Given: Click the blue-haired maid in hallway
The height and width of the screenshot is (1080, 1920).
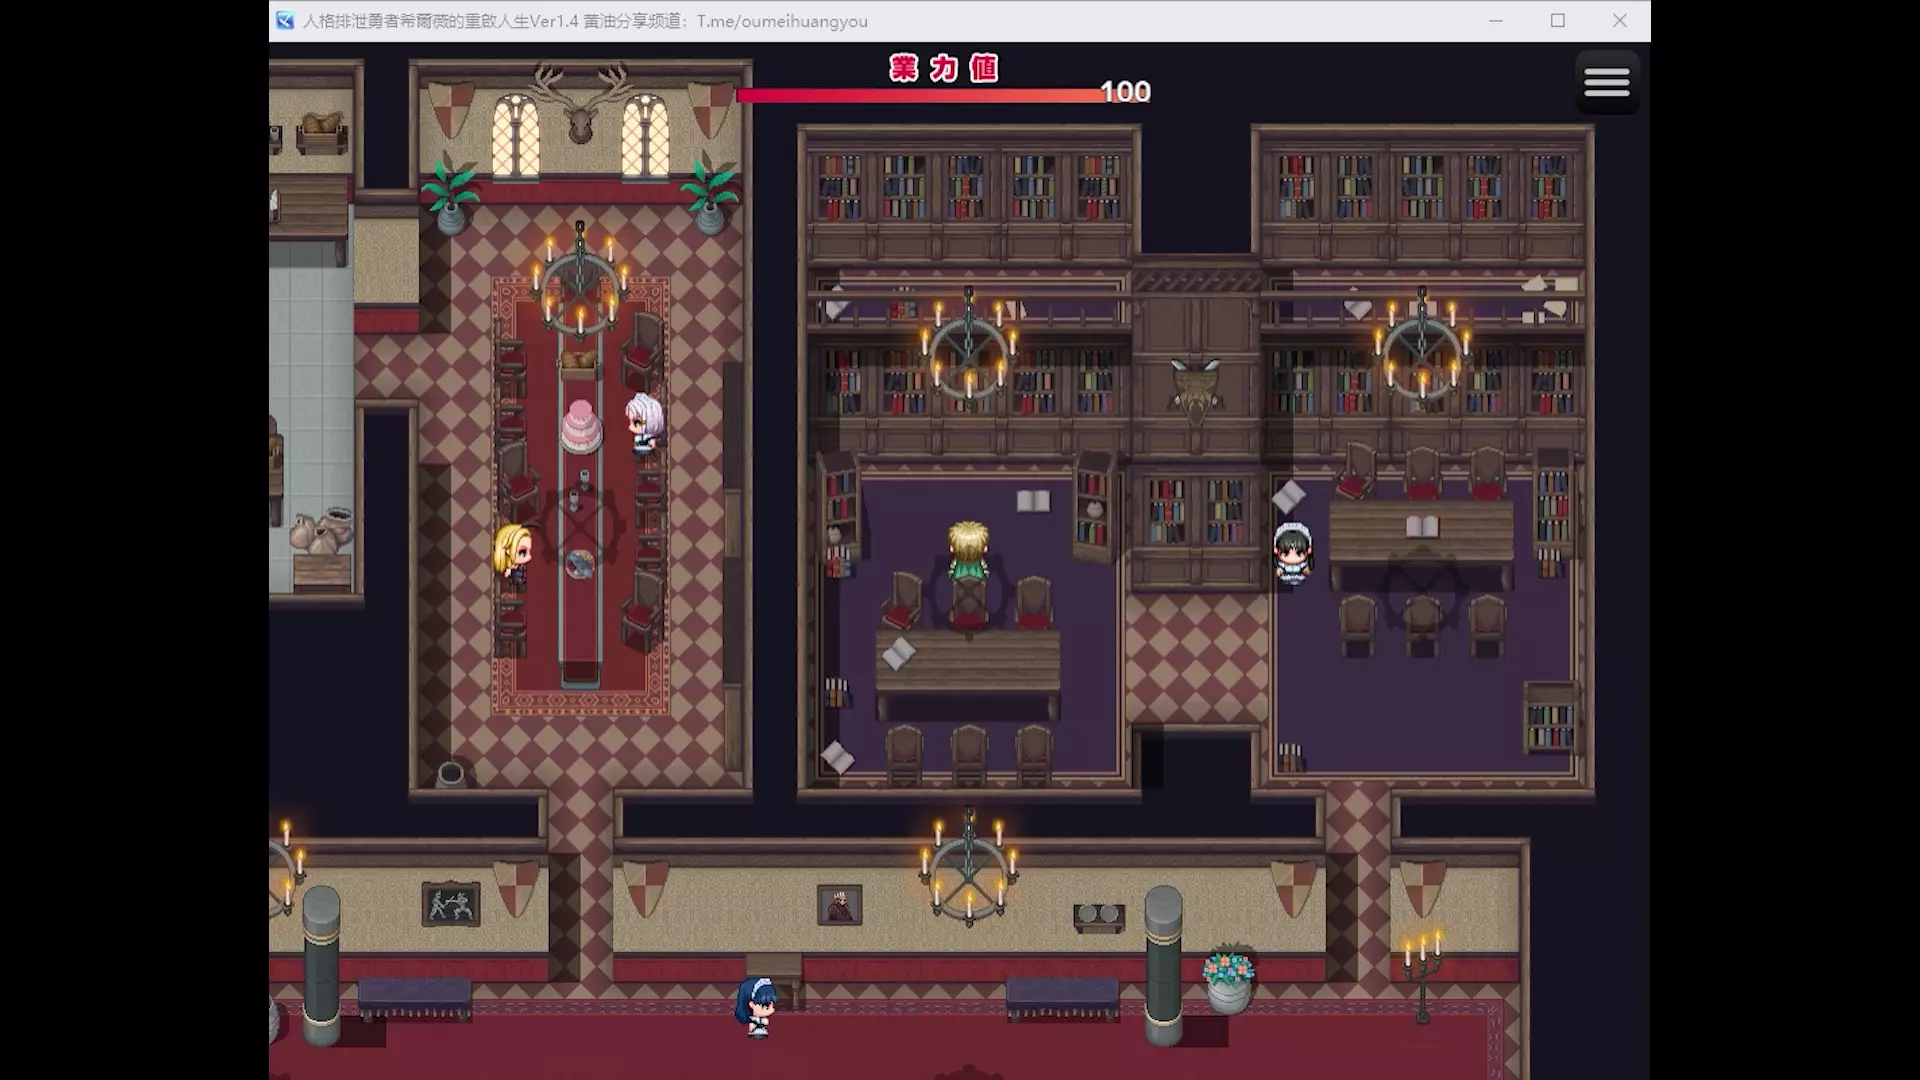Looking at the screenshot, I should [x=757, y=1007].
